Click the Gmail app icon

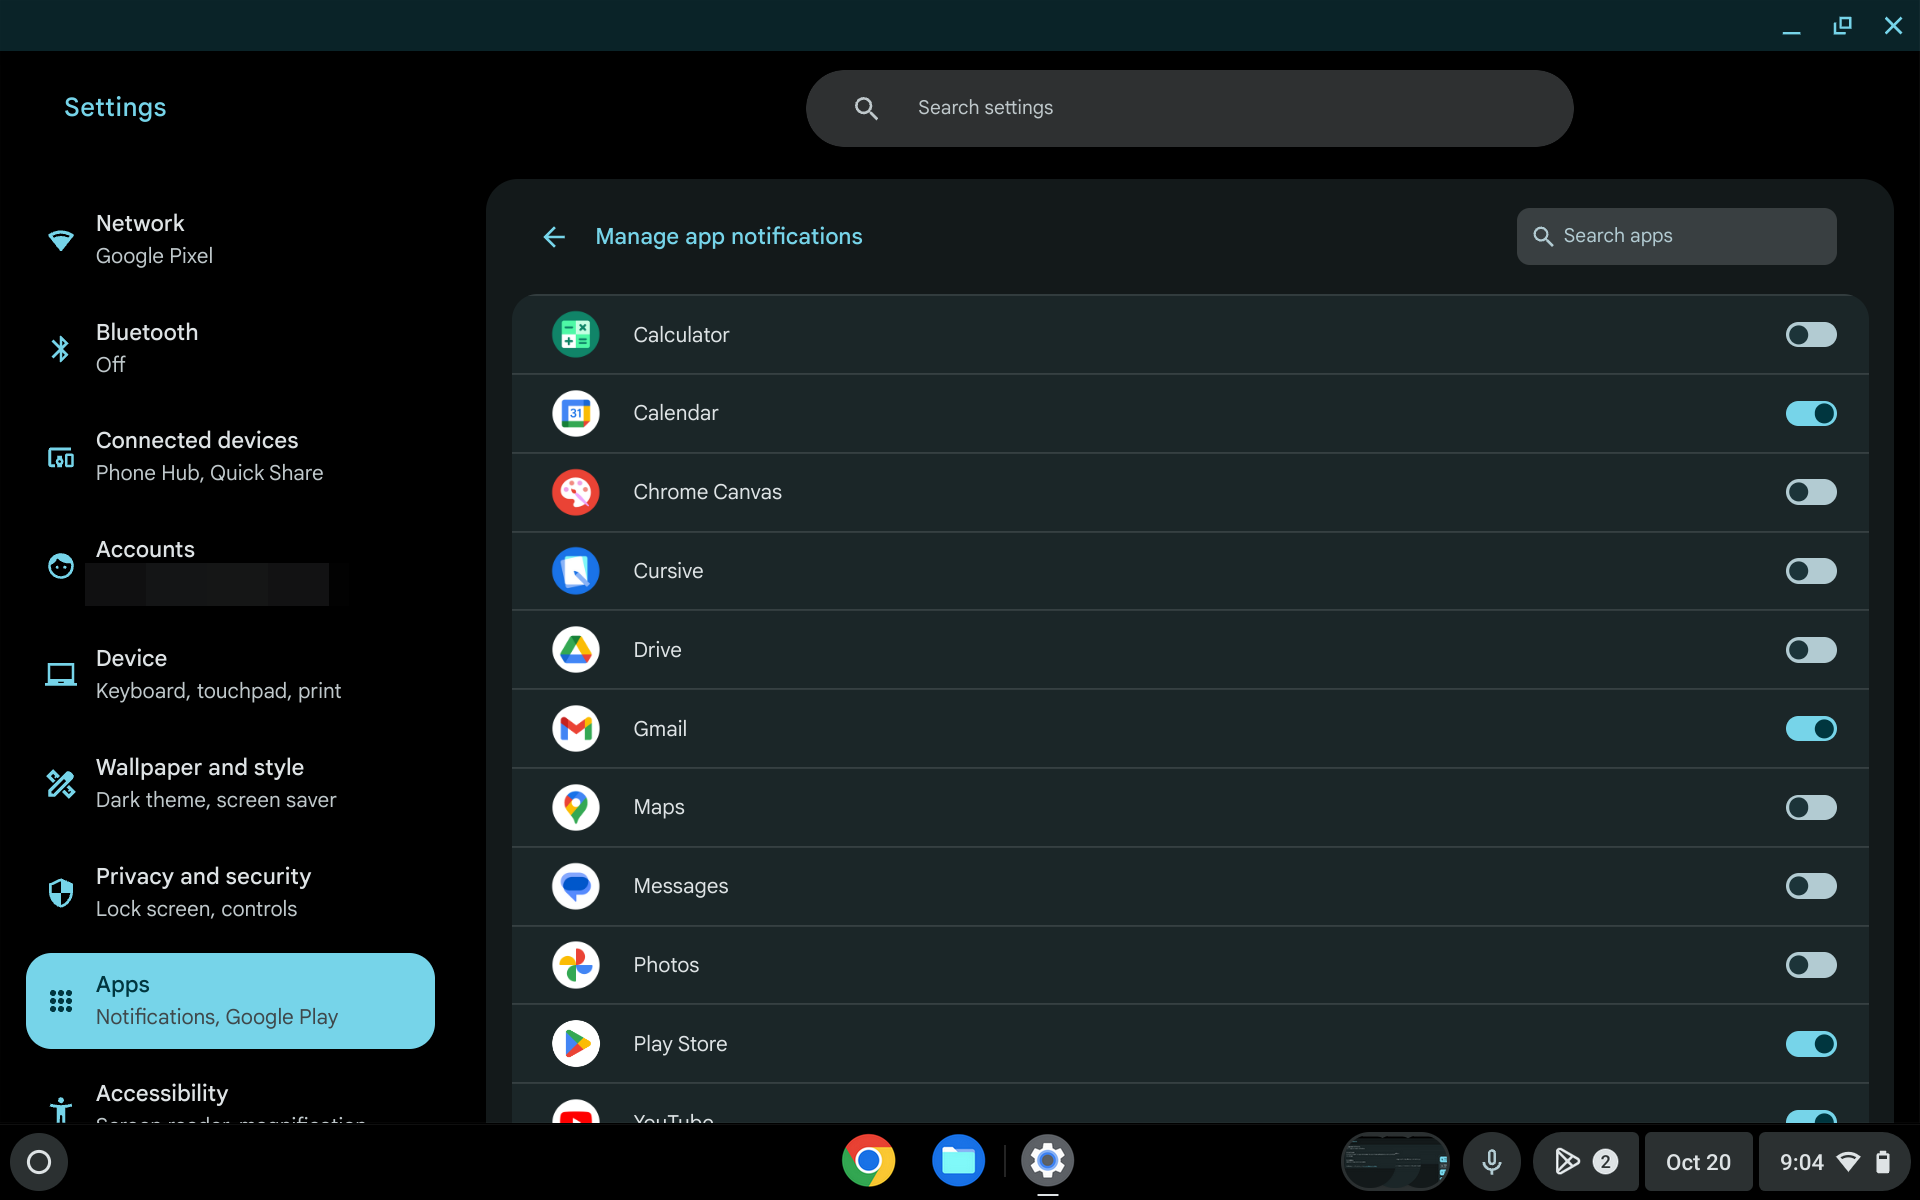(x=576, y=729)
